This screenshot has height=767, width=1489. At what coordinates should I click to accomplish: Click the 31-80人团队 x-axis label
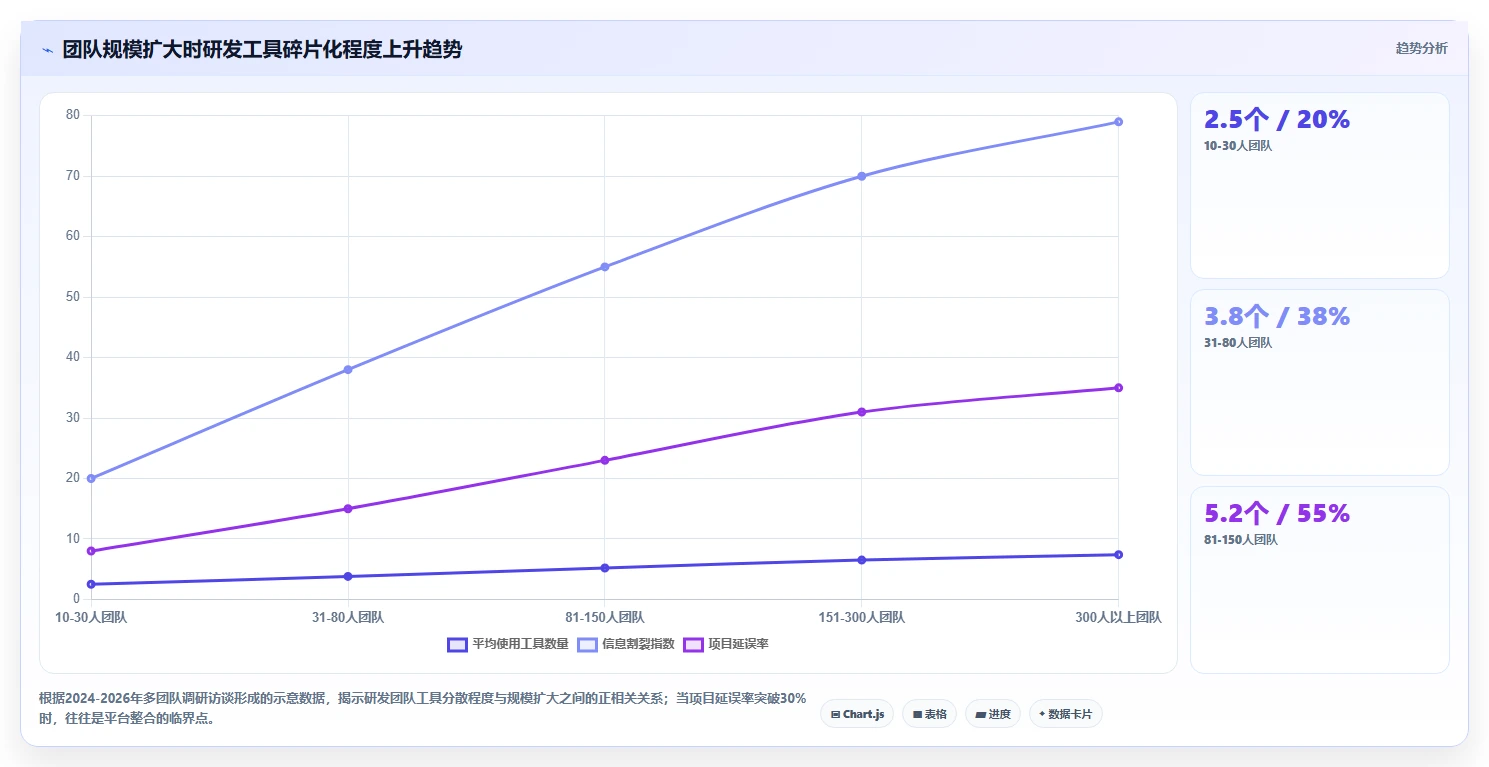click(x=348, y=618)
